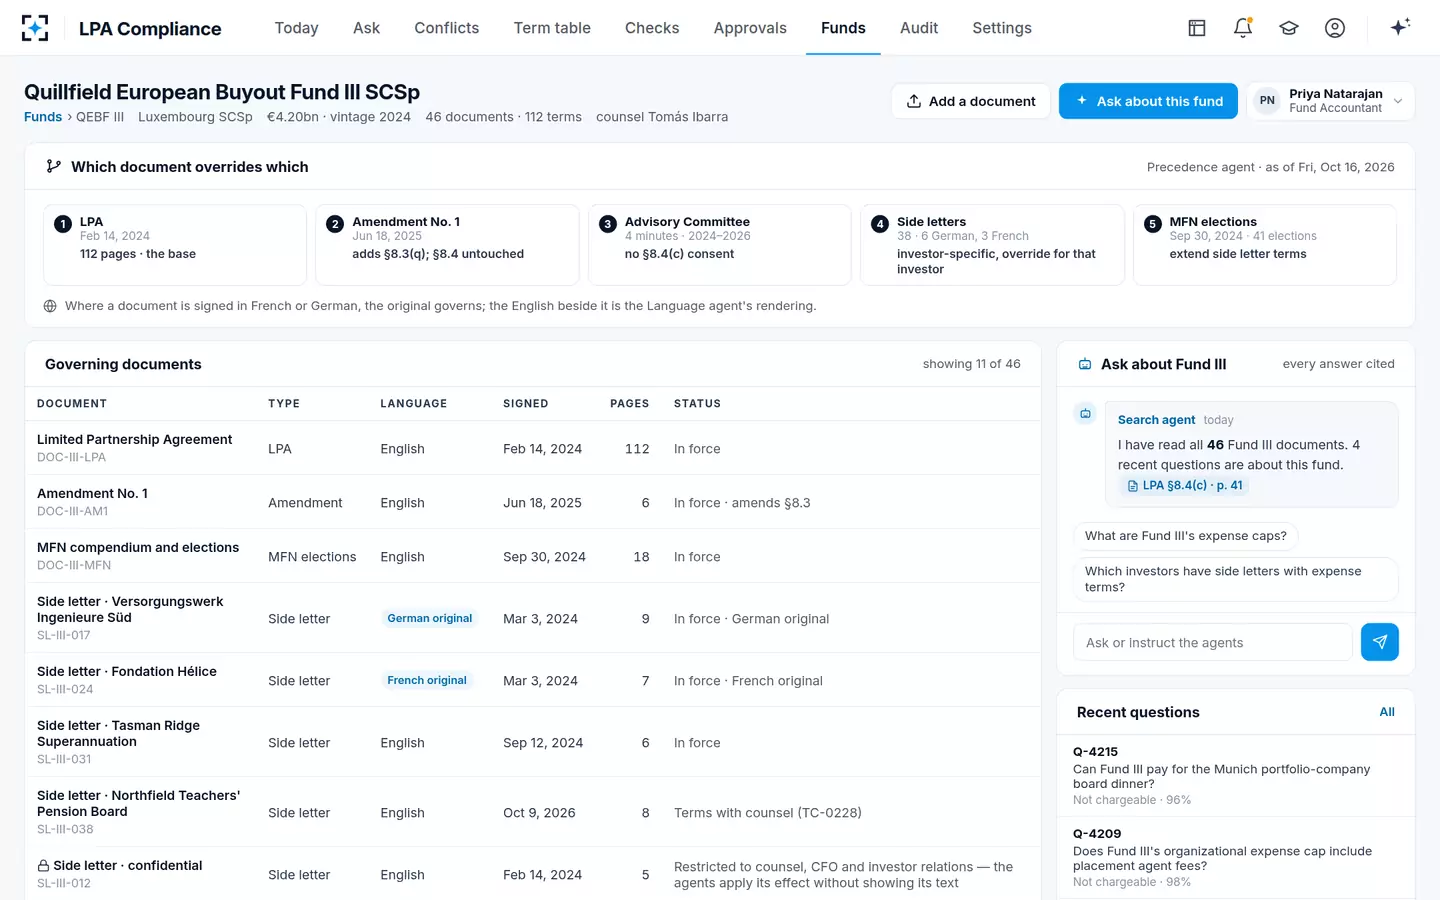The height and width of the screenshot is (900, 1440).
Task: Send question with paper plane button
Action: coord(1379,642)
